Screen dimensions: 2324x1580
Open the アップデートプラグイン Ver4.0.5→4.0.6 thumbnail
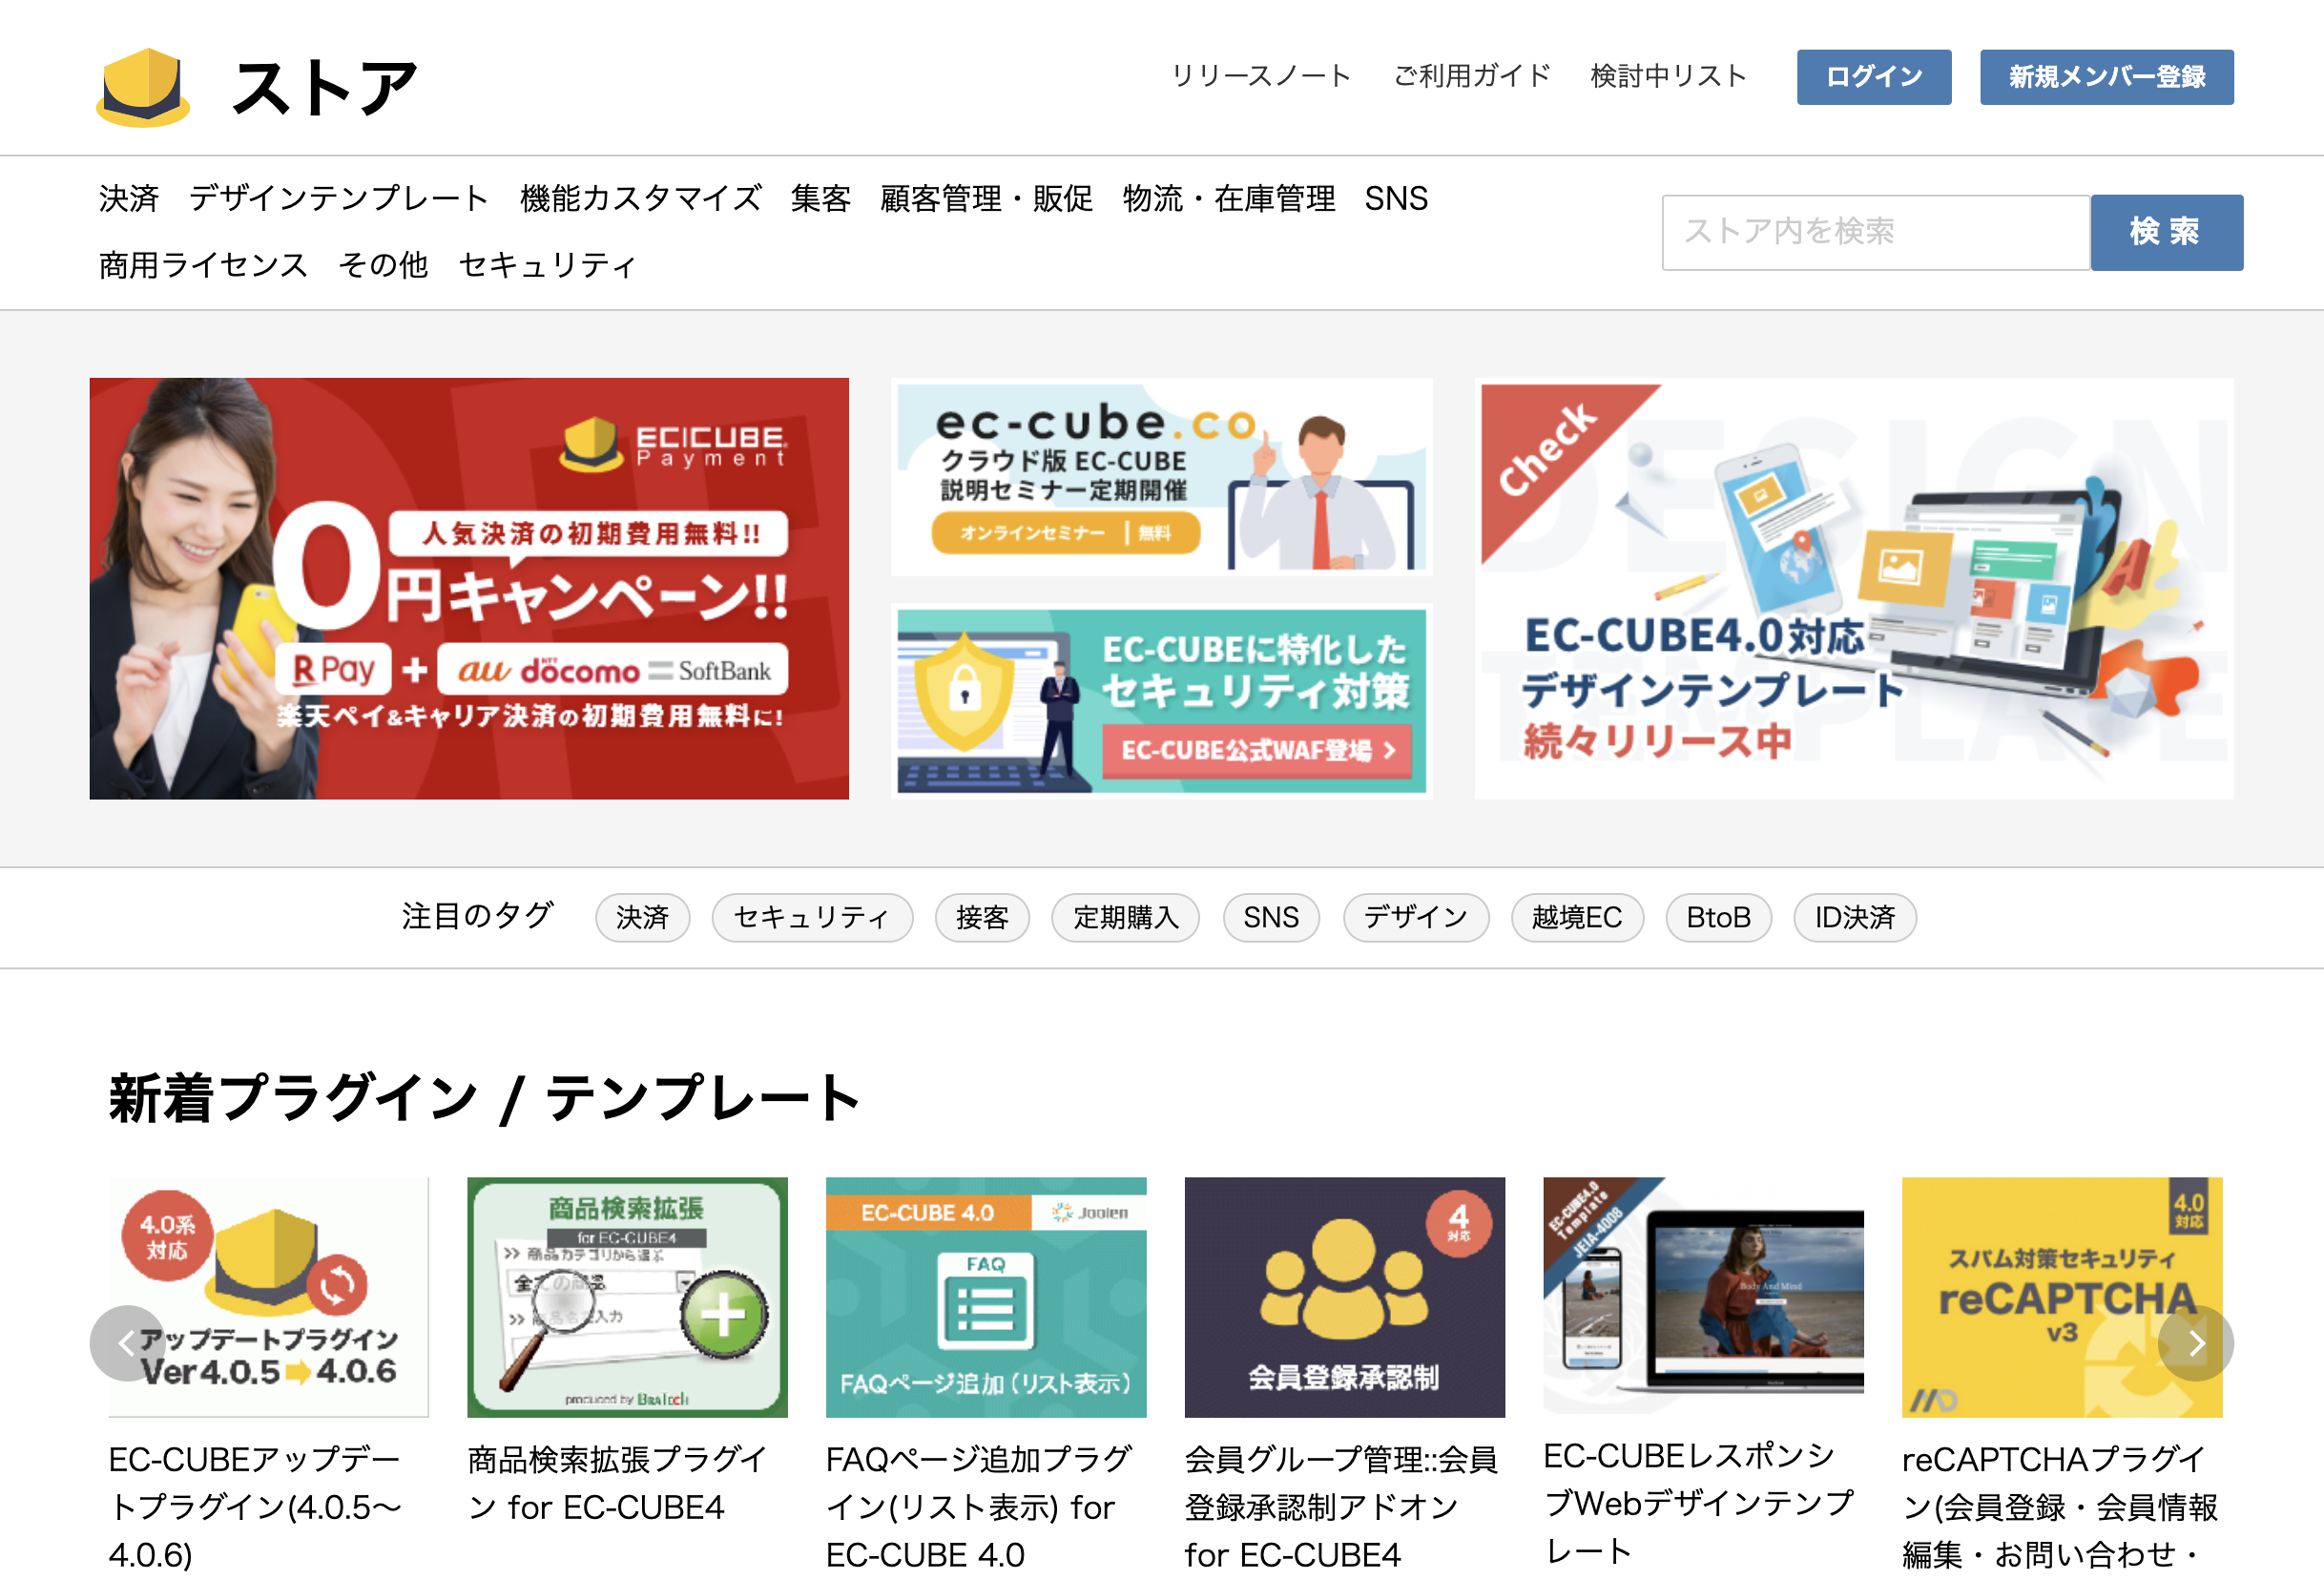tap(269, 1297)
